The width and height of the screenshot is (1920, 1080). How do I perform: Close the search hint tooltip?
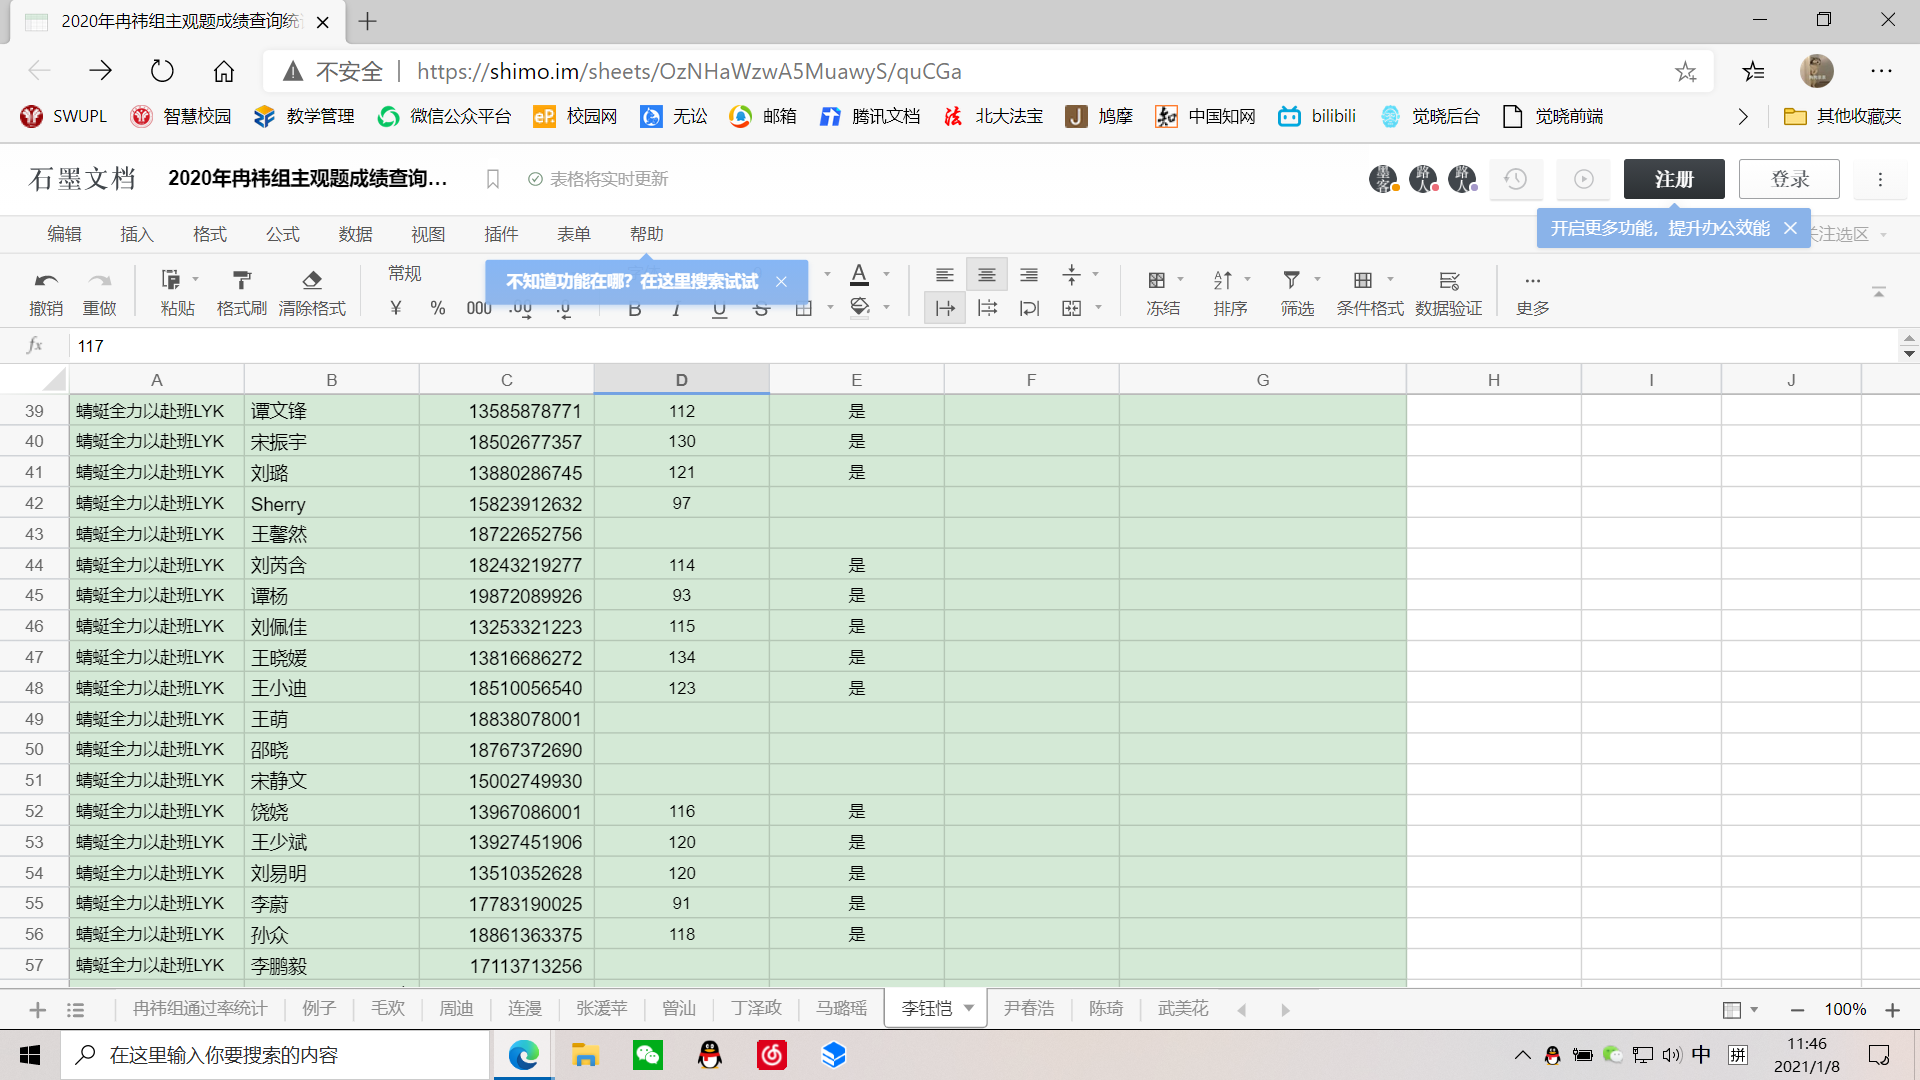(x=781, y=282)
